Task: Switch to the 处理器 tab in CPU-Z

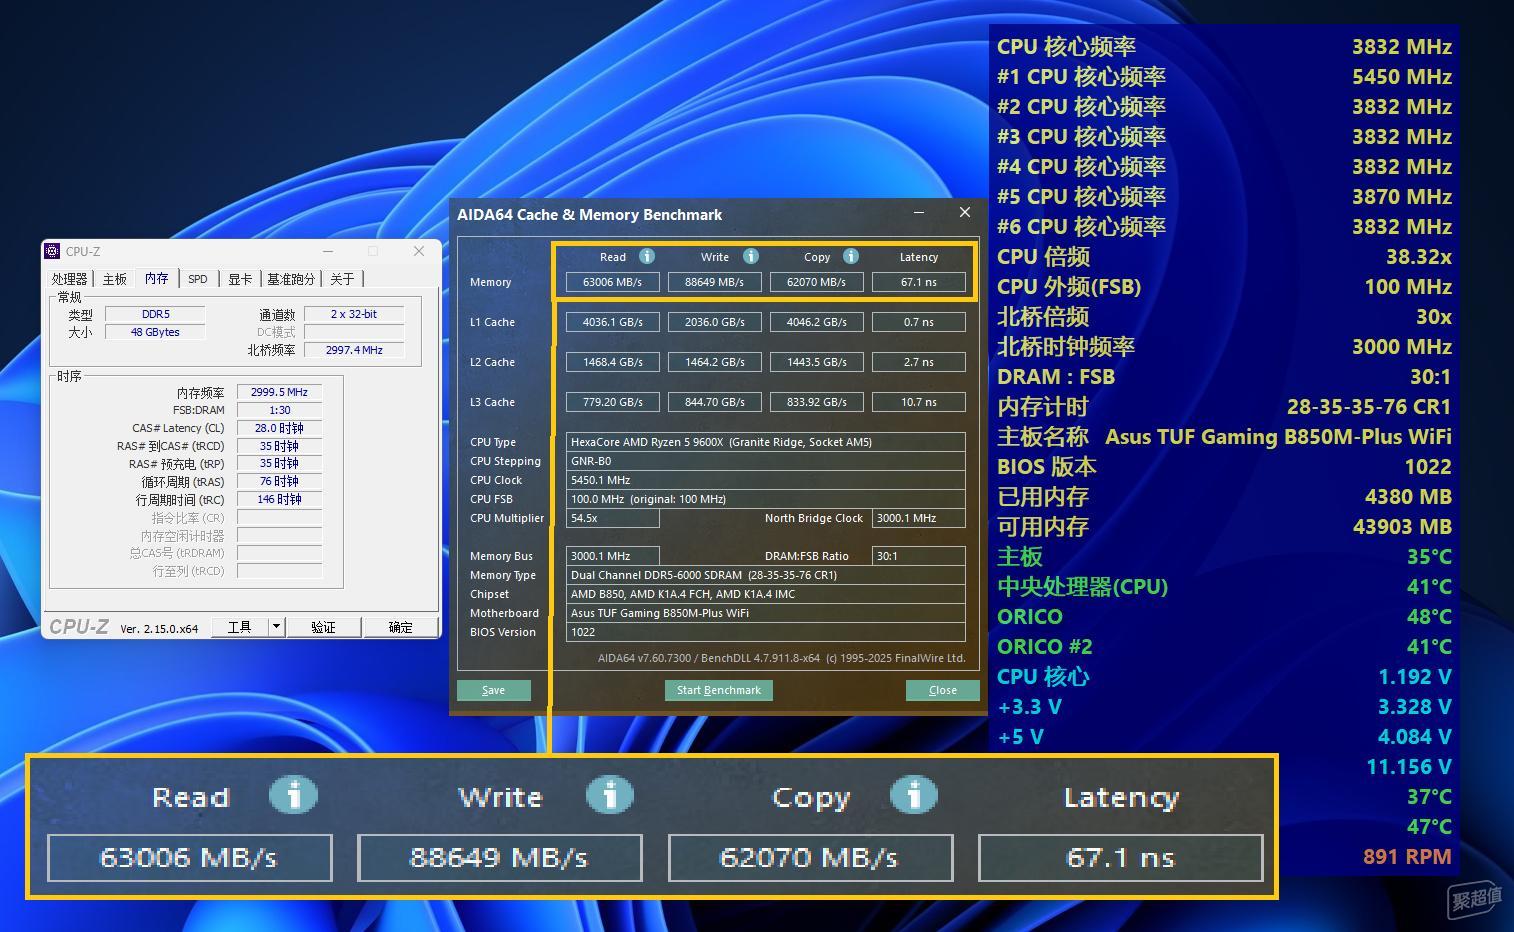Action: 69,279
